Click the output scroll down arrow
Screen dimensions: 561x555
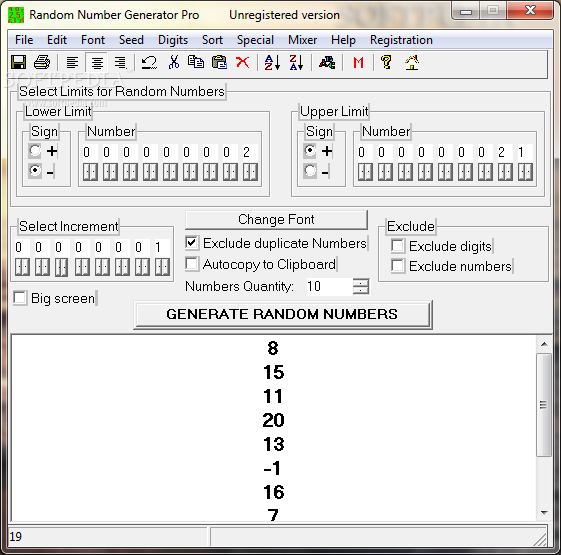click(x=544, y=513)
